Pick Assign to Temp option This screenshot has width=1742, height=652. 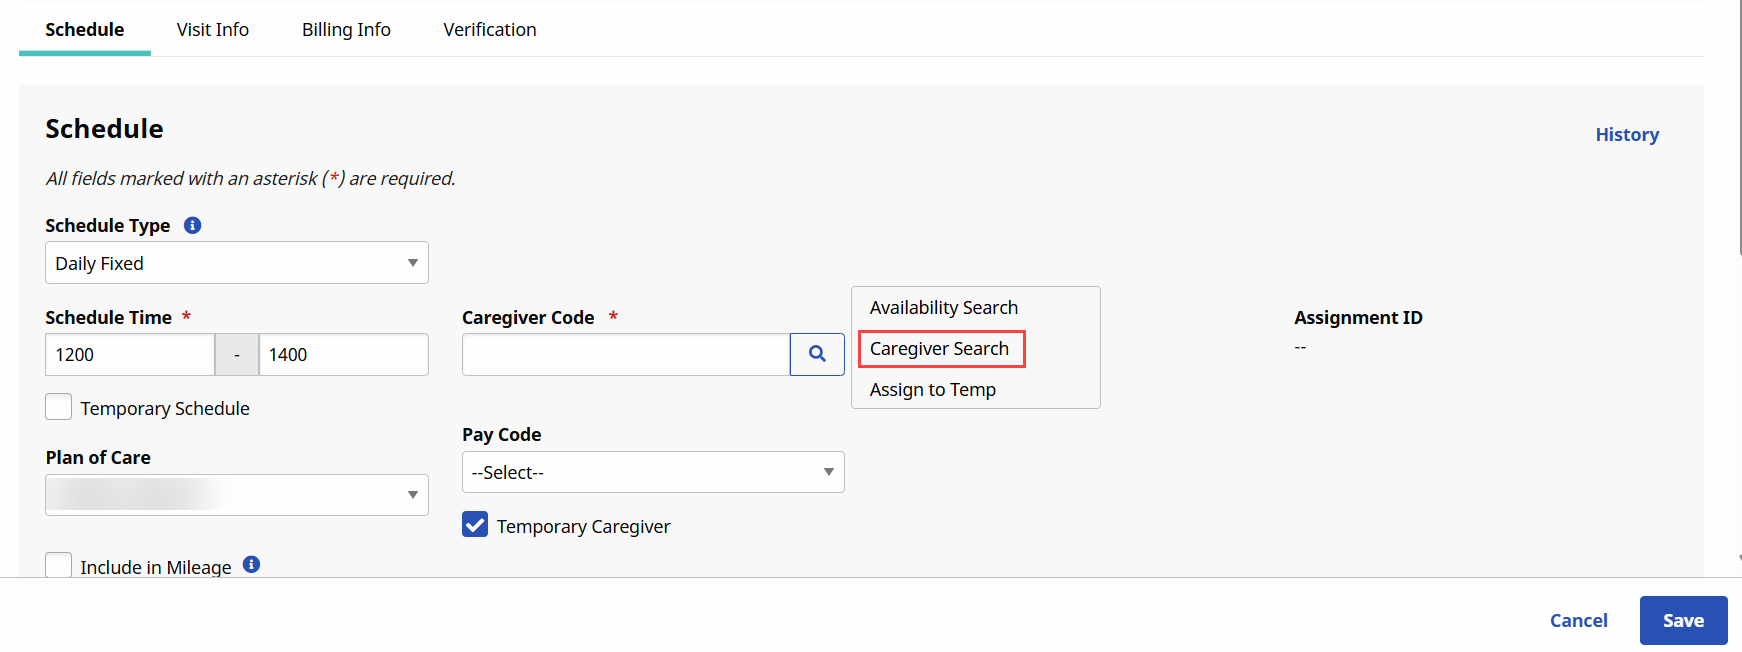coord(932,390)
